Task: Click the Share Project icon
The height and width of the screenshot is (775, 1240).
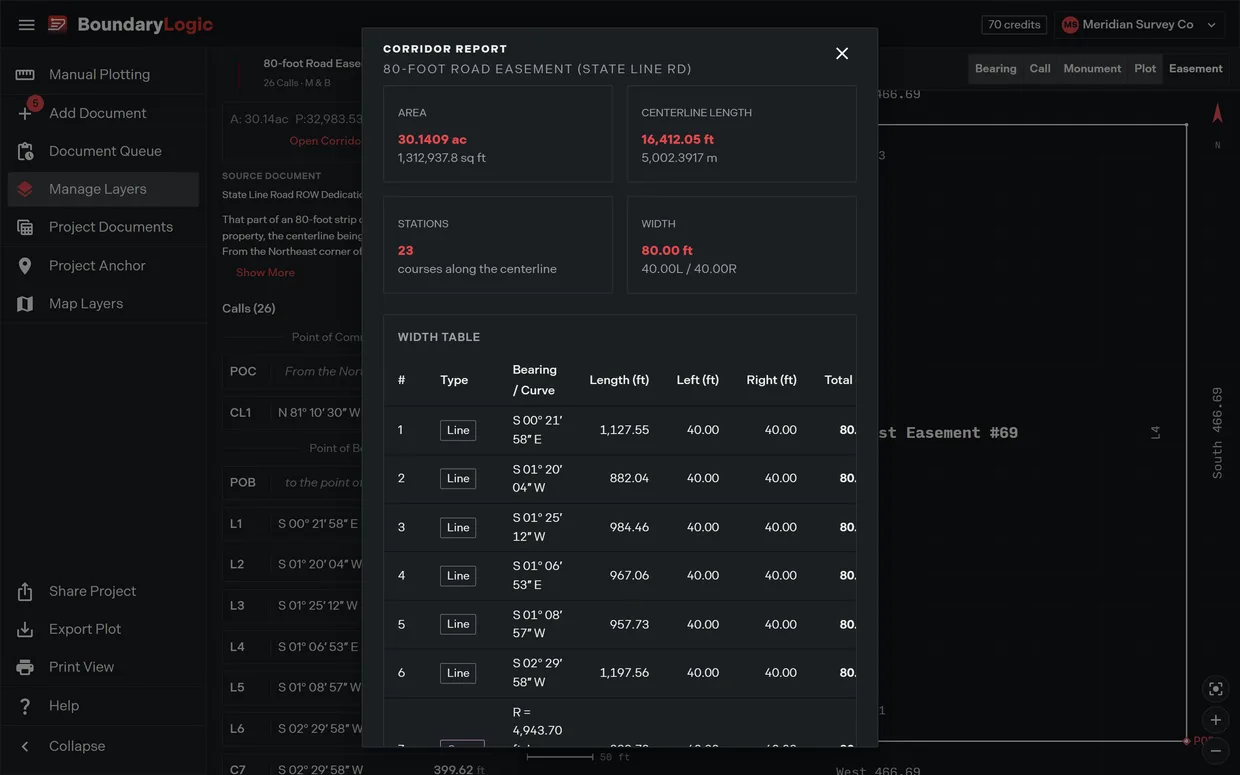Action: click(x=25, y=592)
